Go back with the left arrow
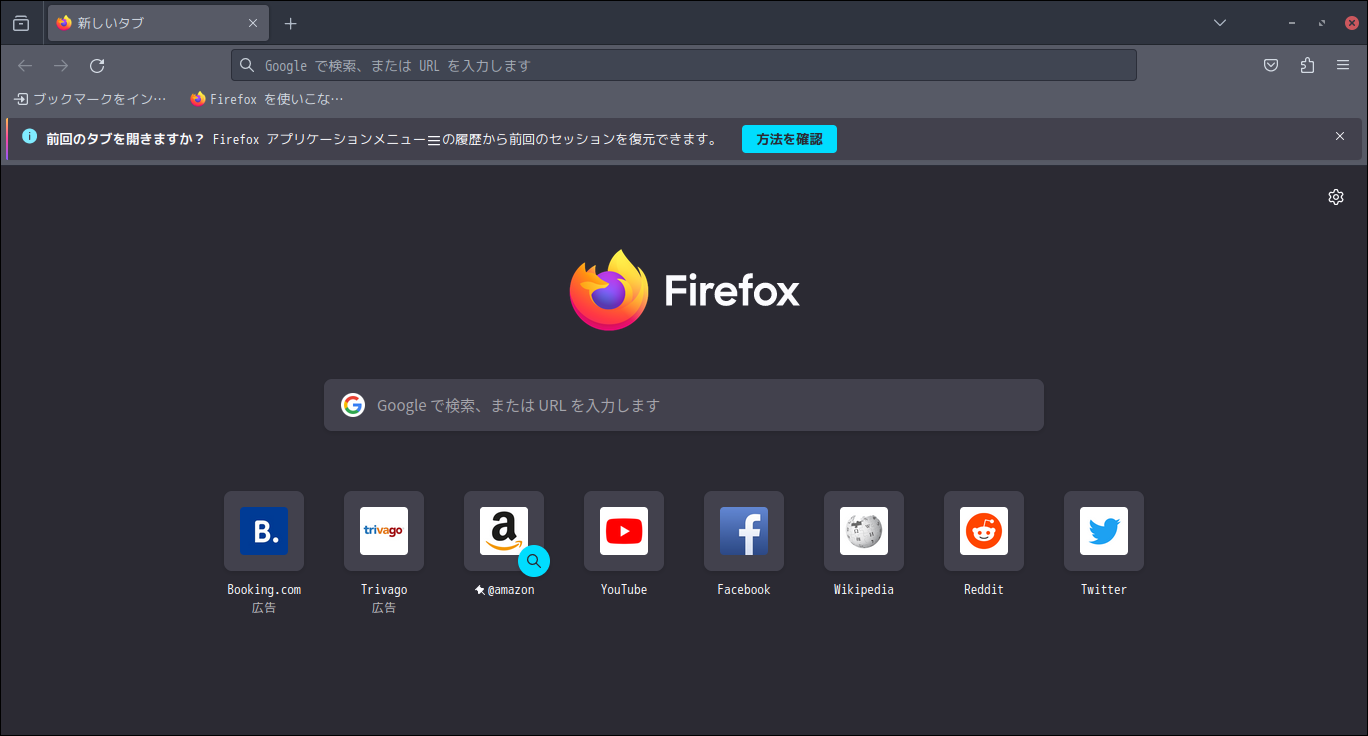The image size is (1368, 736). click(25, 65)
